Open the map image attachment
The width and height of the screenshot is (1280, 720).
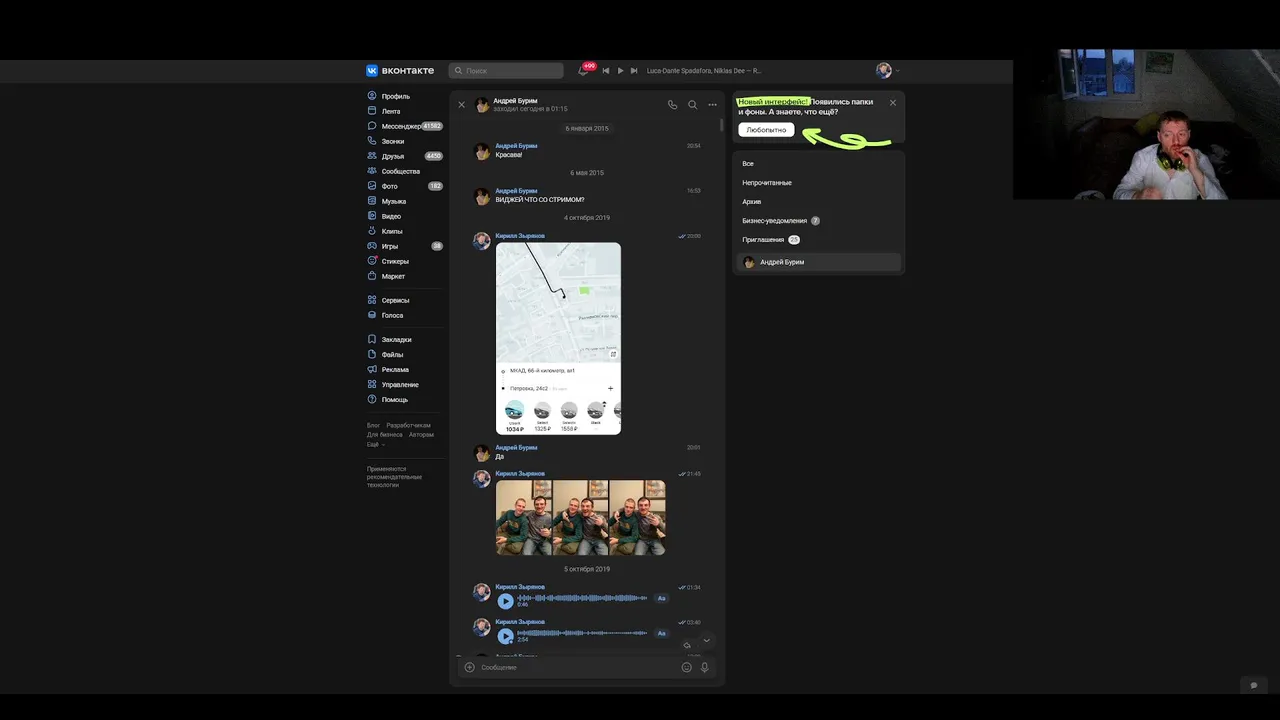(558, 338)
